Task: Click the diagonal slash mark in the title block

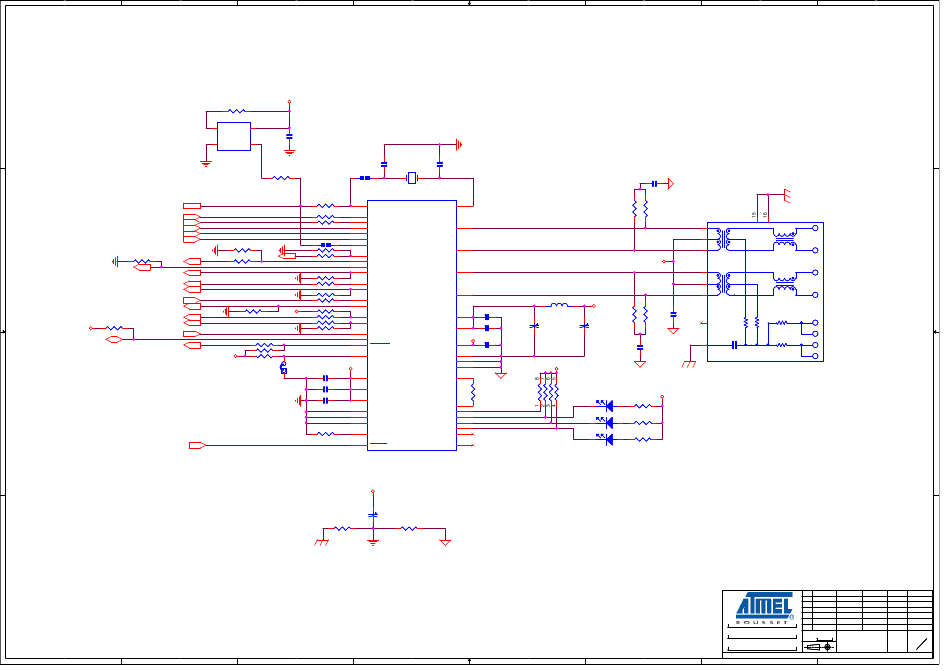Action: coord(922,644)
